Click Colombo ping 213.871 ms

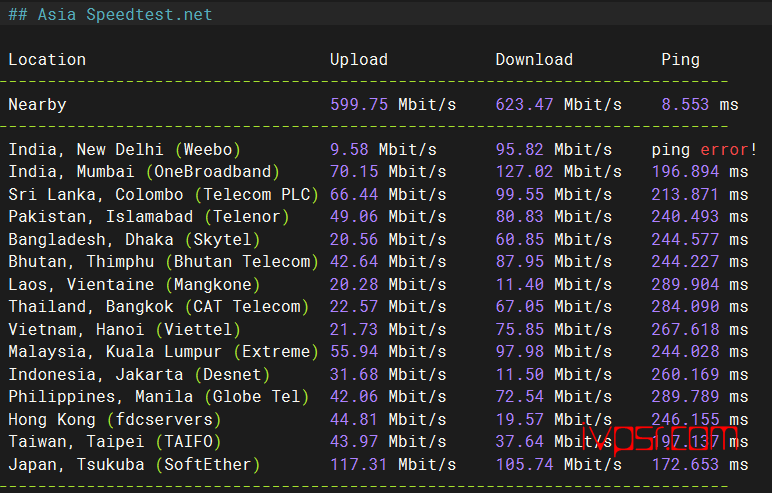pos(700,194)
